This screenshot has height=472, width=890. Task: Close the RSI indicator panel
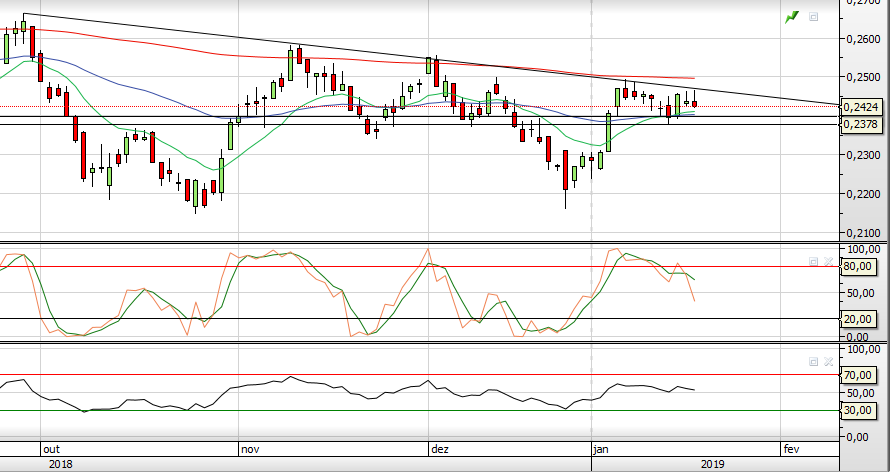click(827, 361)
